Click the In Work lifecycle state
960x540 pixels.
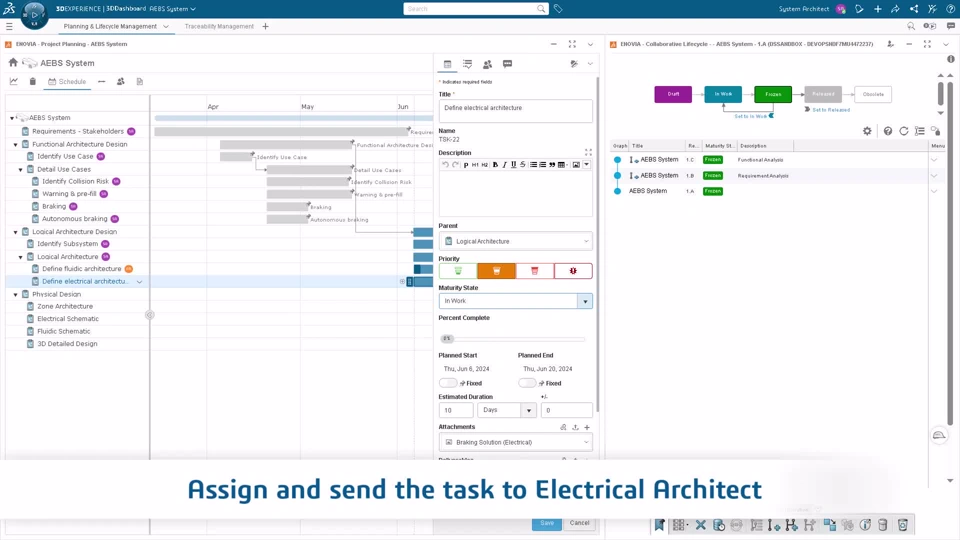coord(723,94)
